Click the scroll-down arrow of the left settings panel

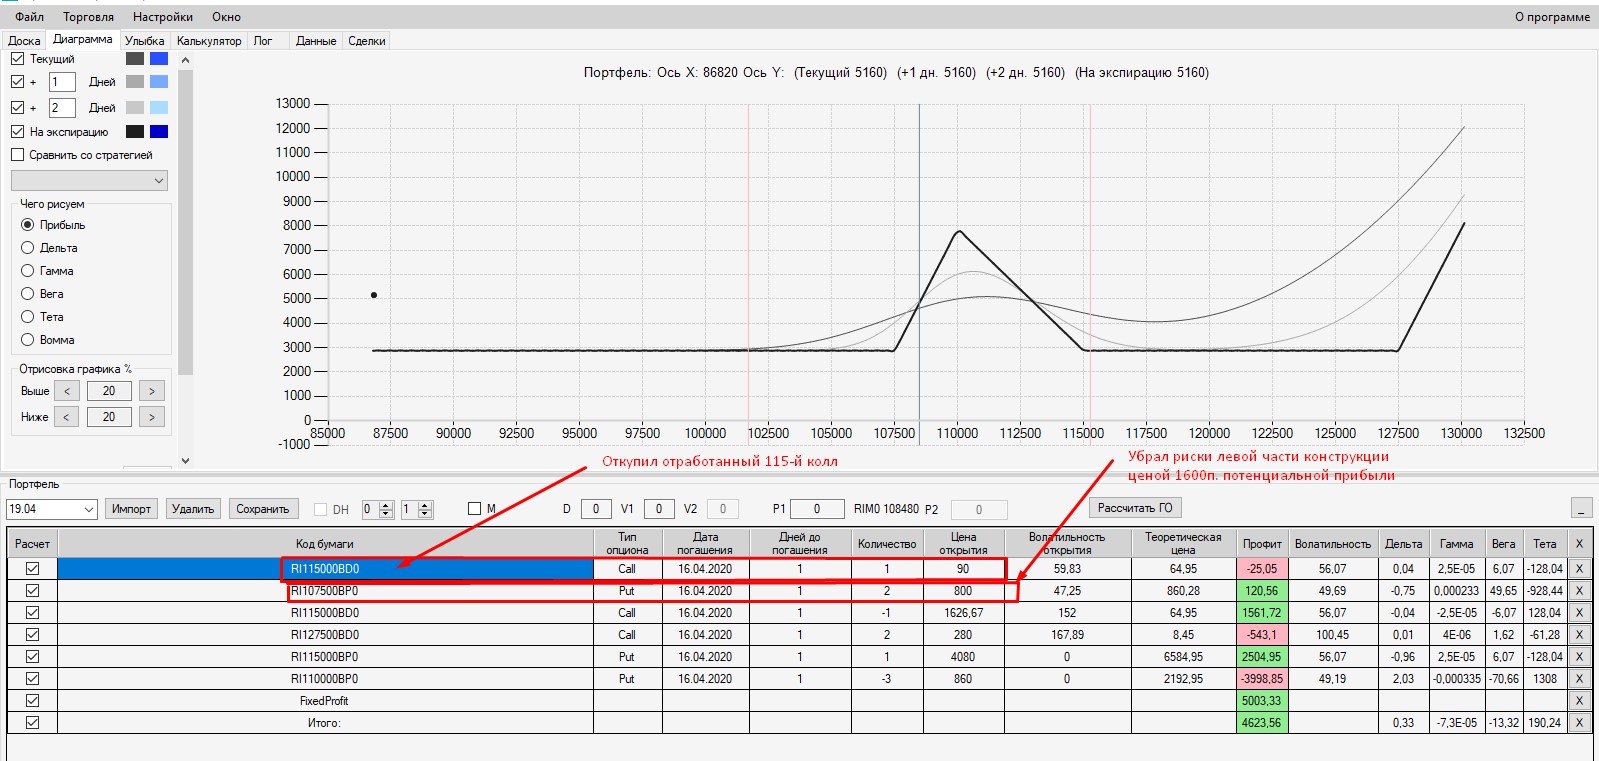[185, 460]
